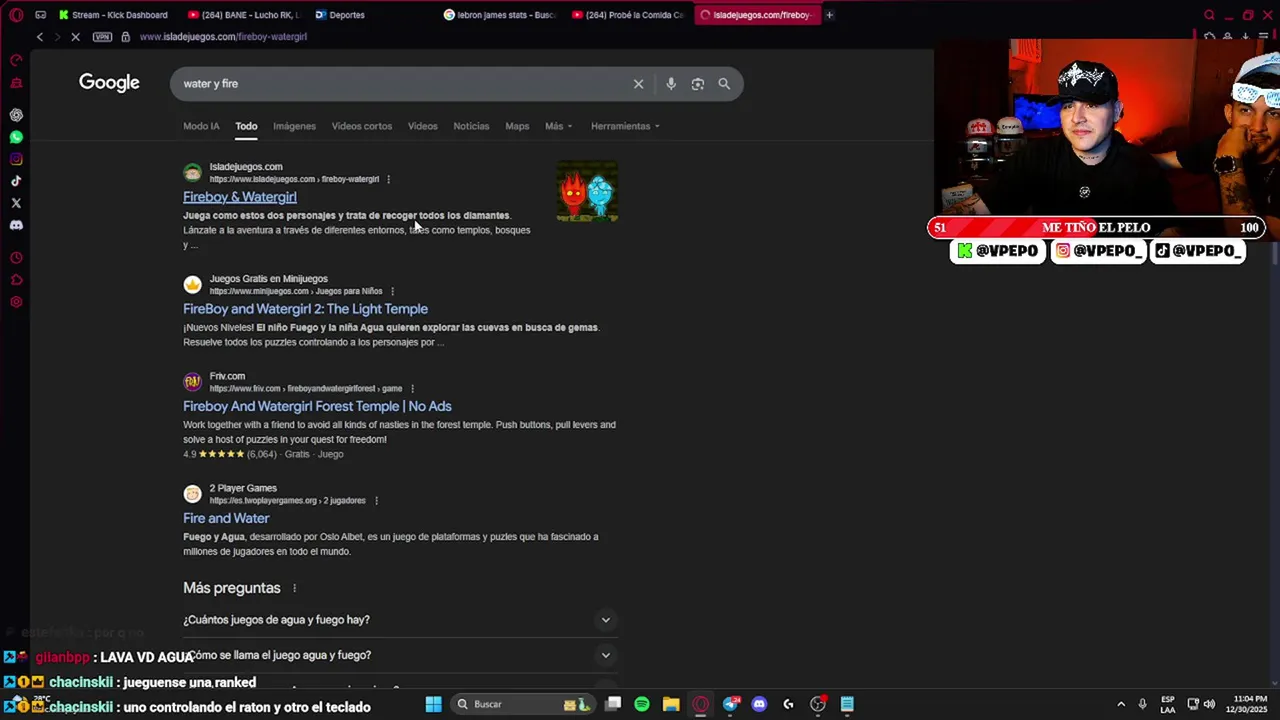Open the volume control in system tray
1280x720 pixels.
tap(1209, 704)
